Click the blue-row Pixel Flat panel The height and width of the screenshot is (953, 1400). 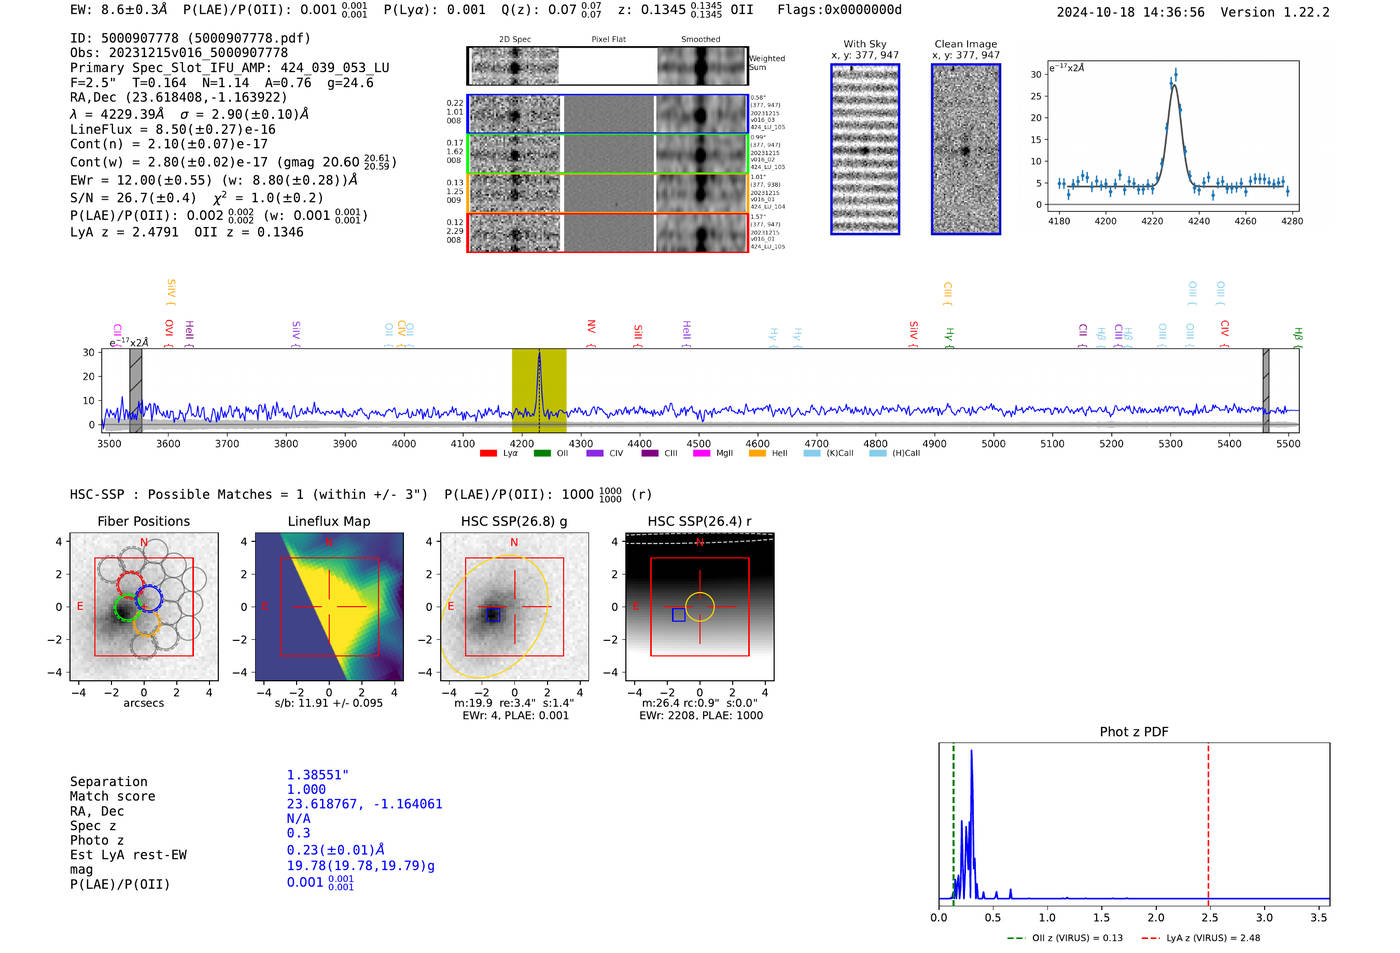point(608,114)
